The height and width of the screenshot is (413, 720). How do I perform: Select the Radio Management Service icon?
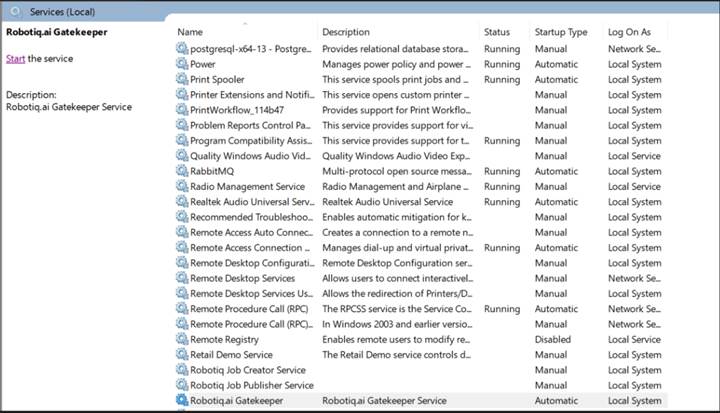coord(182,186)
